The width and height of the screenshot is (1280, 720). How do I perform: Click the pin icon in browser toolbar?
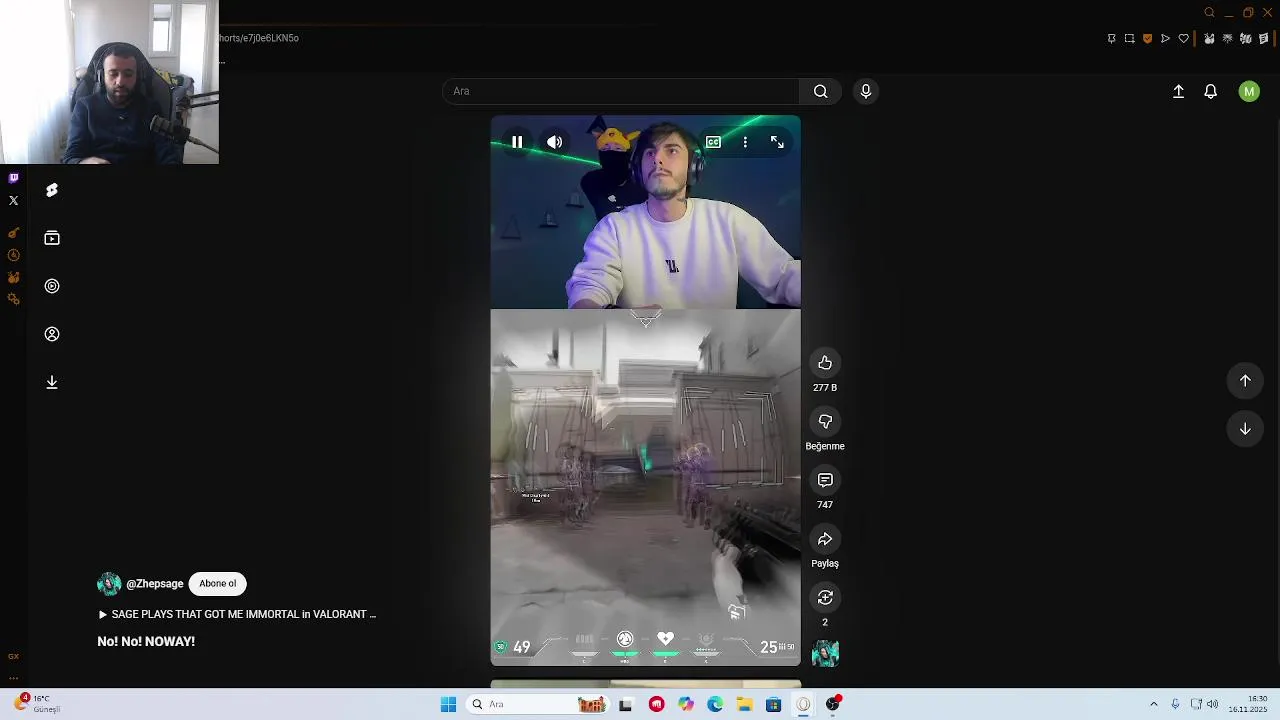point(1111,38)
